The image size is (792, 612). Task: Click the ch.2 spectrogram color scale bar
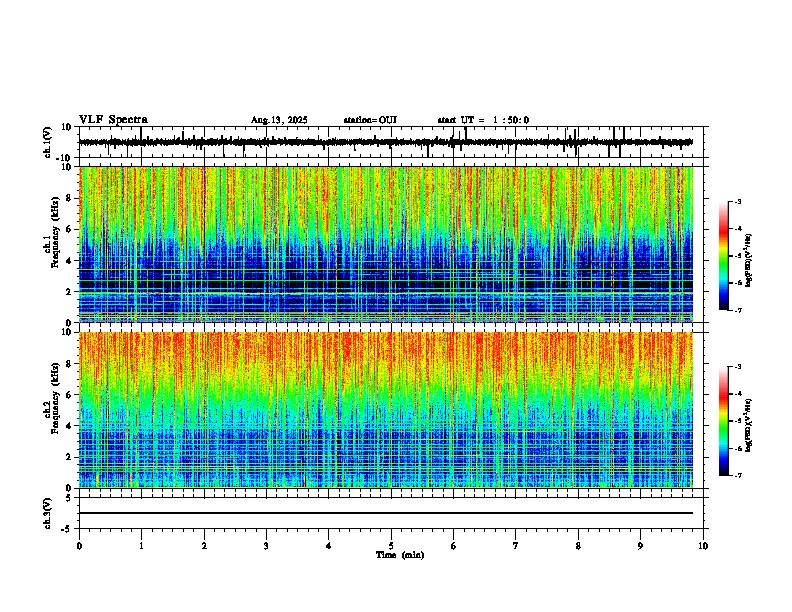[723, 421]
